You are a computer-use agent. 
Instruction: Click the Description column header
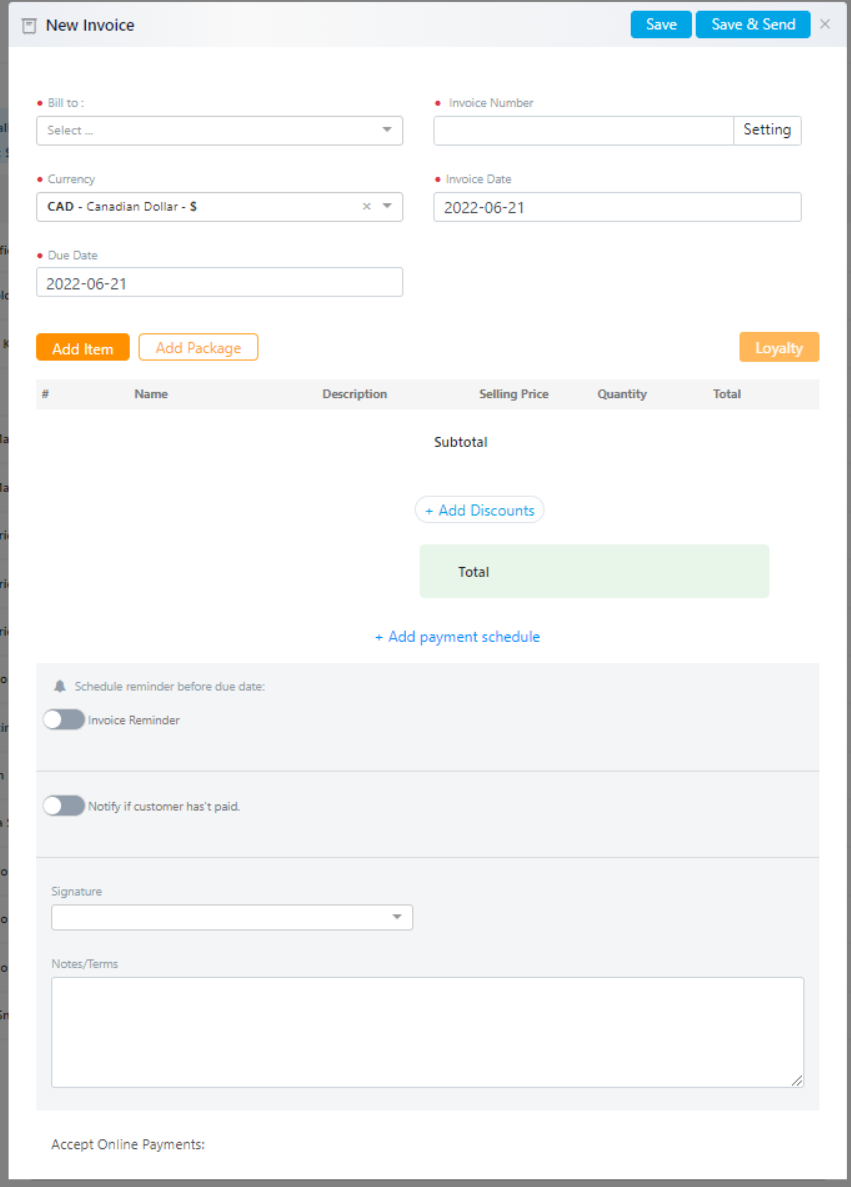click(354, 394)
